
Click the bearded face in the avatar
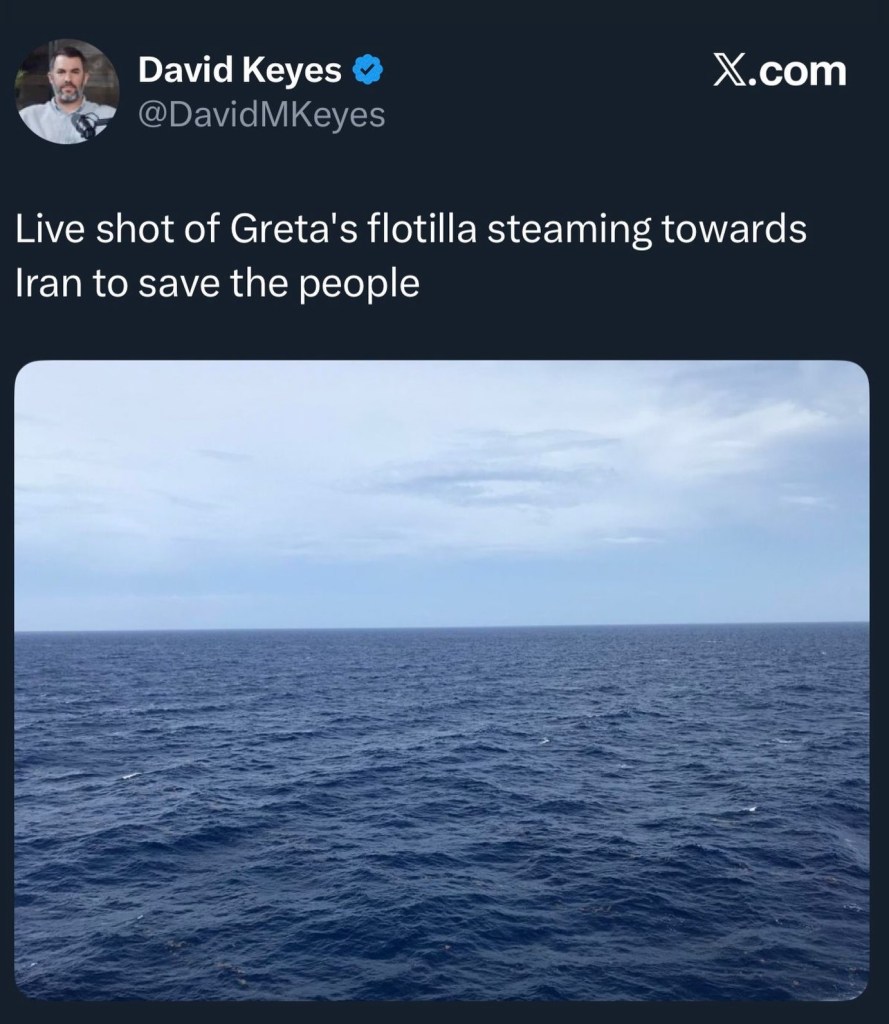pos(68,79)
